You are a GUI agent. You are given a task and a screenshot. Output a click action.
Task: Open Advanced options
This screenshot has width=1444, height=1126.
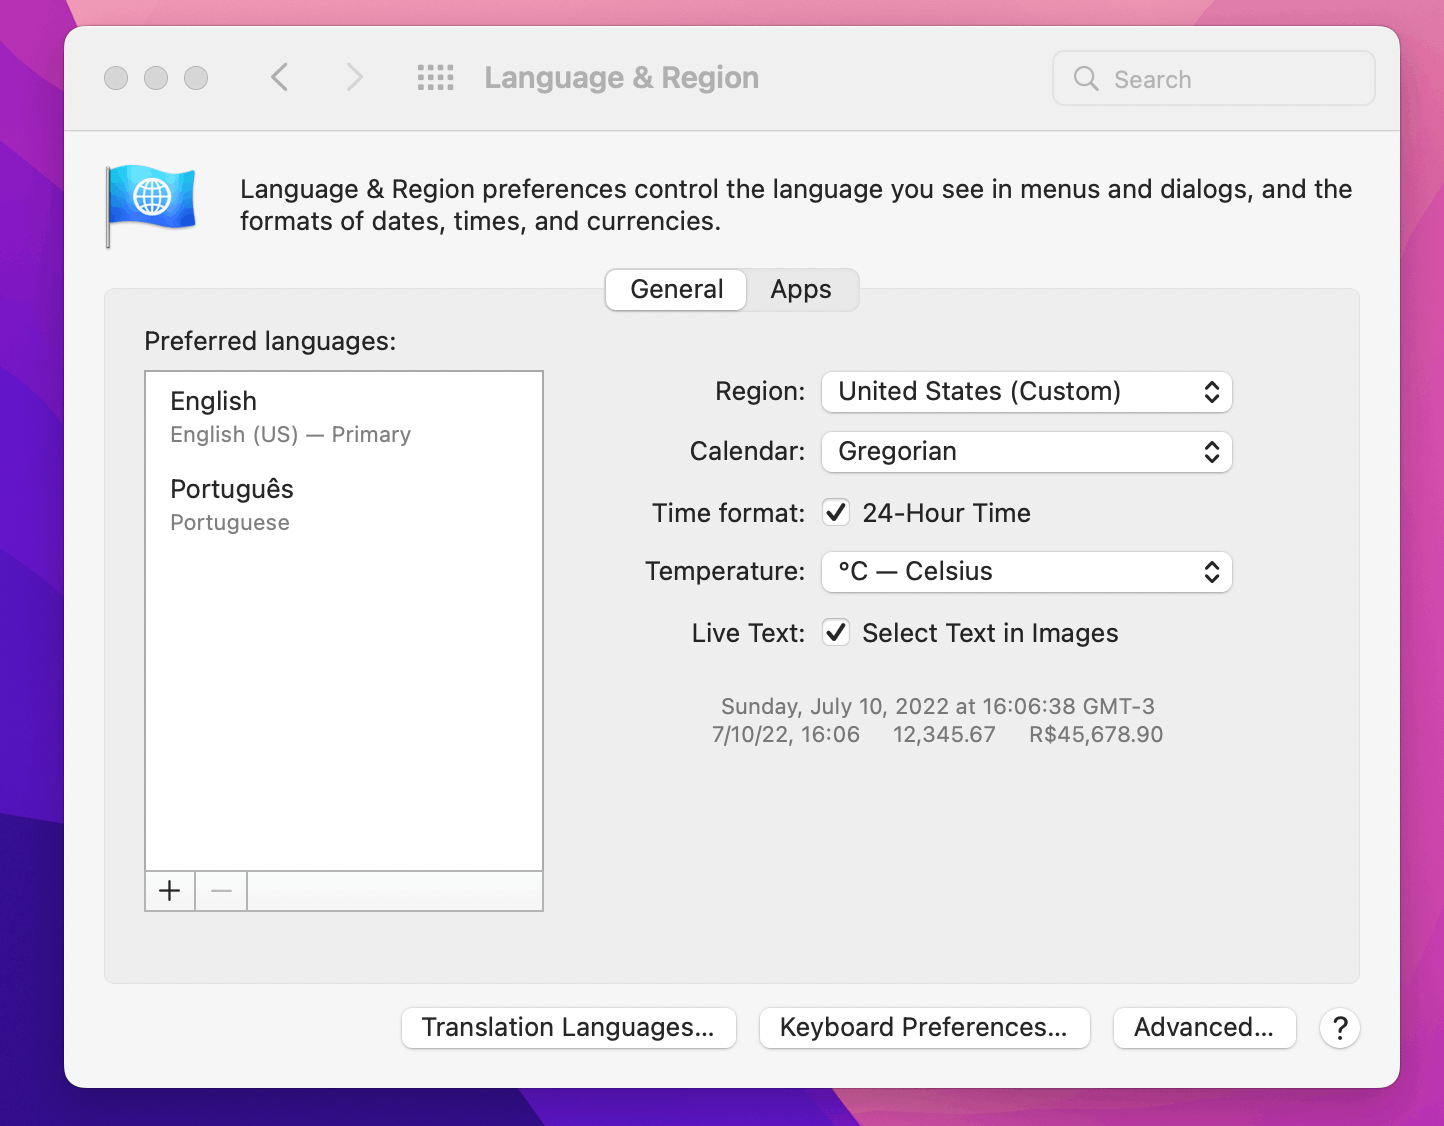[x=1204, y=1028]
